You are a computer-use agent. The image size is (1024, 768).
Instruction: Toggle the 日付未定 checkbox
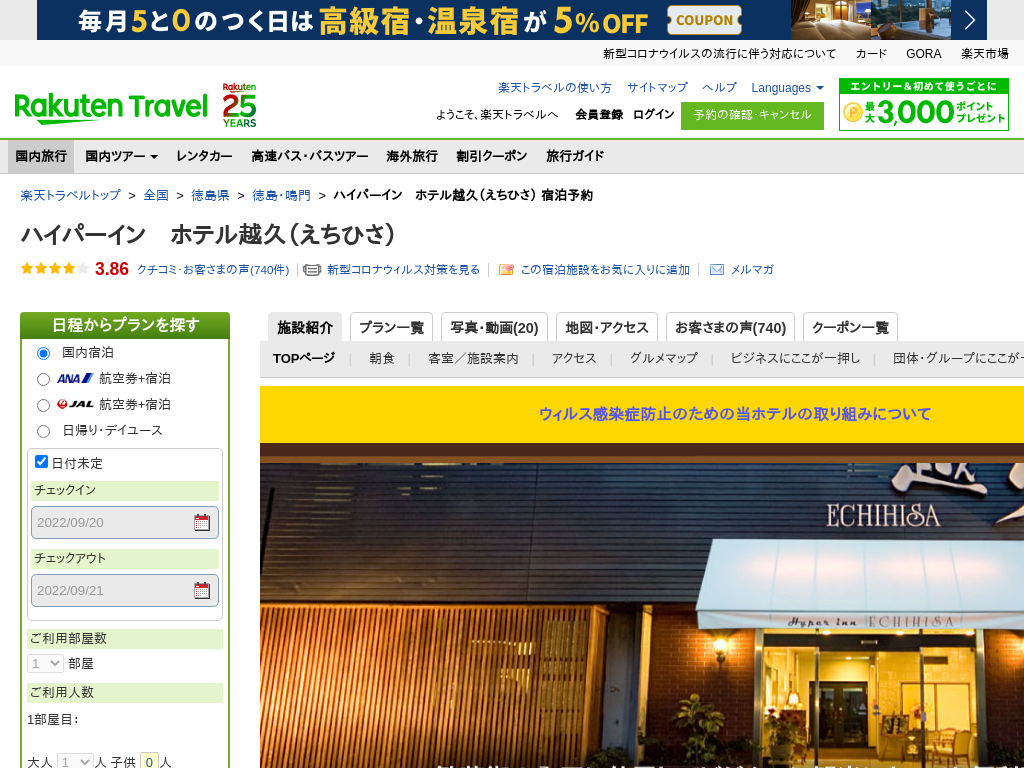42,462
